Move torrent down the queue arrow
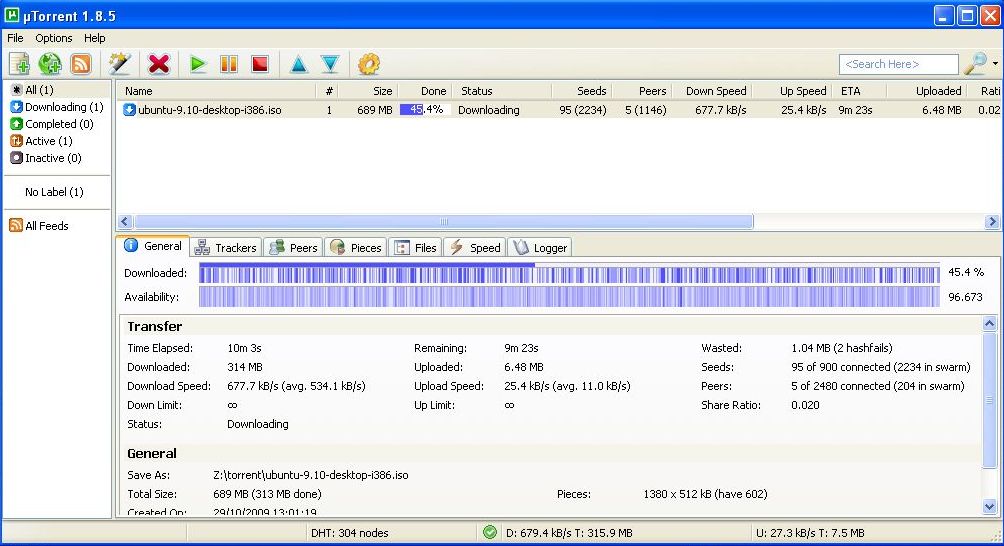Viewport: 1004px width, 546px height. [330, 64]
